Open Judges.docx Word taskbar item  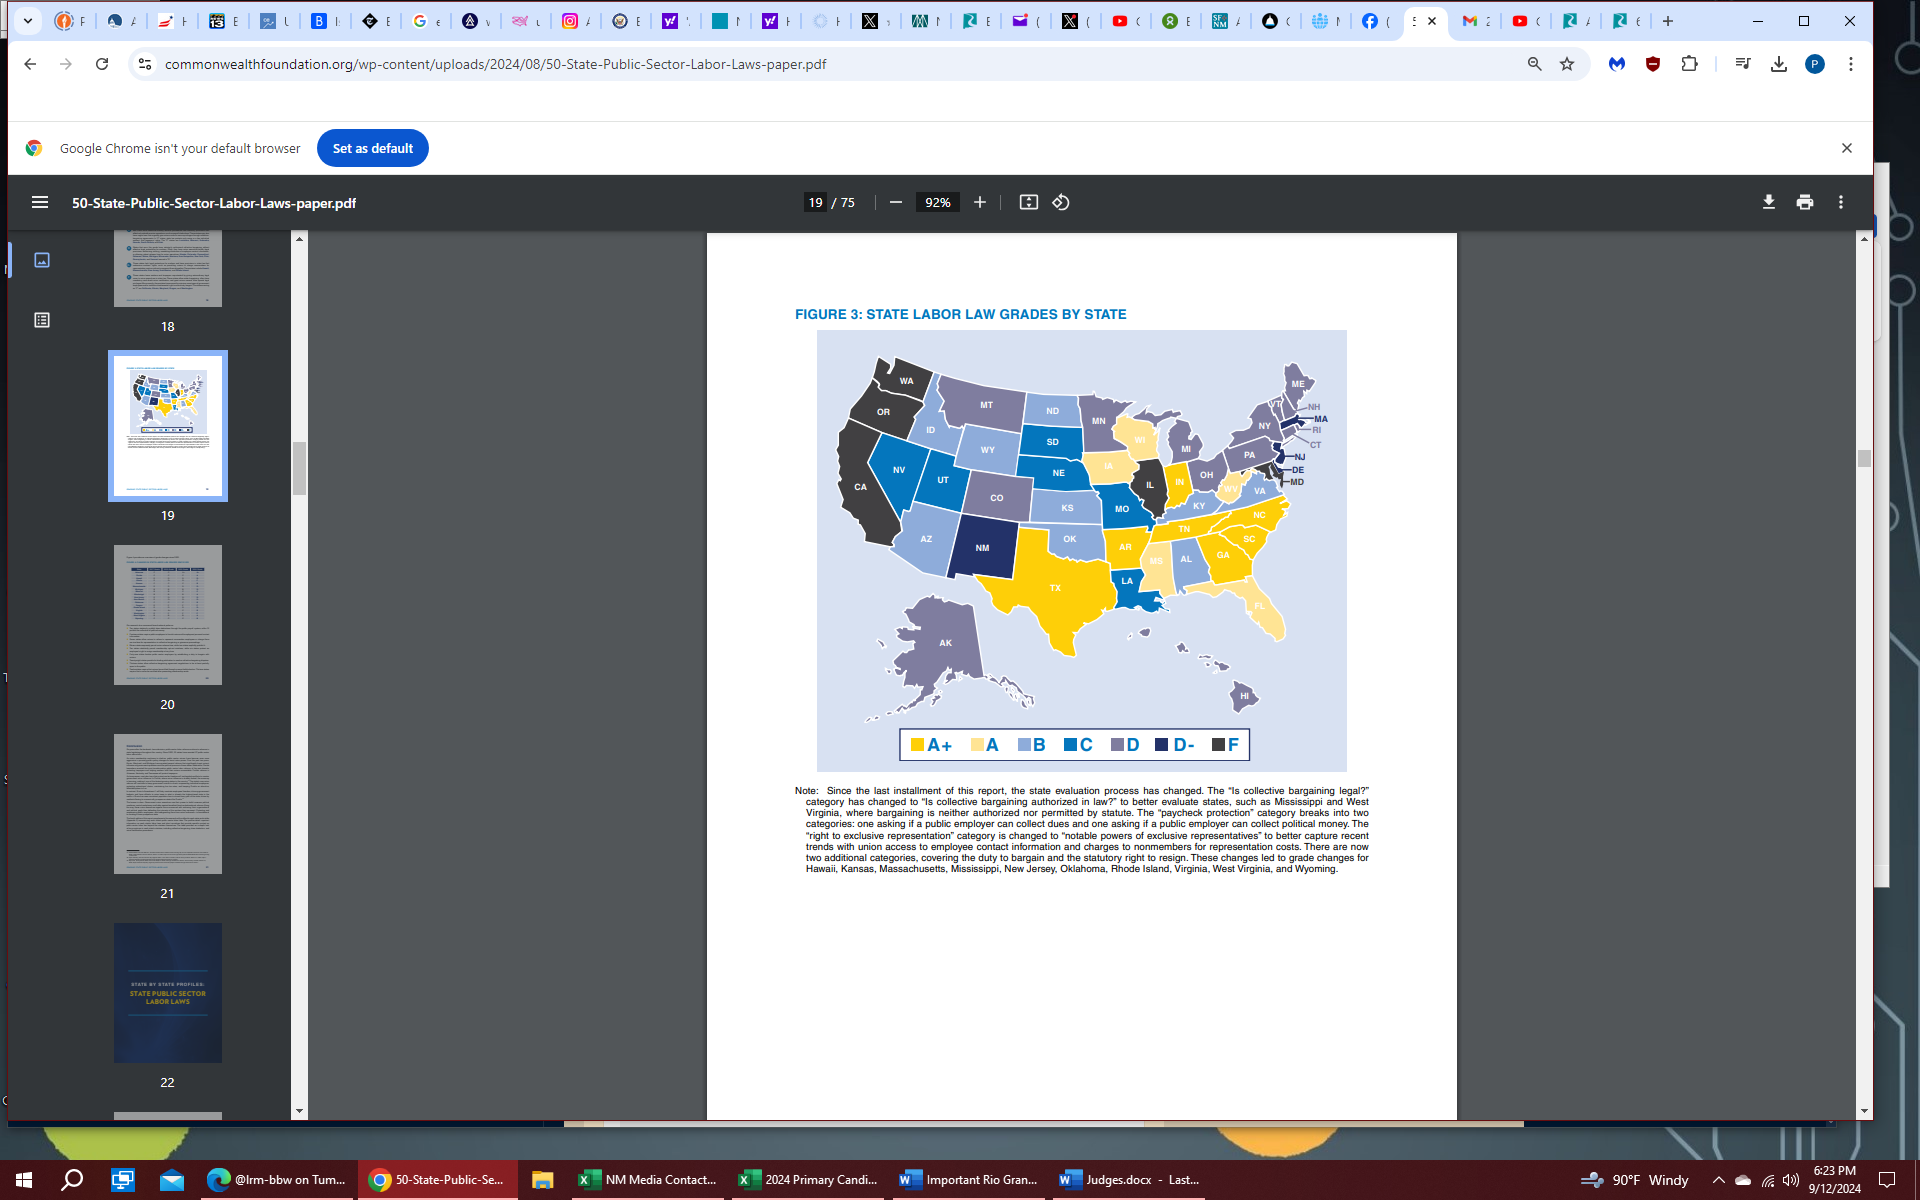[1130, 1180]
